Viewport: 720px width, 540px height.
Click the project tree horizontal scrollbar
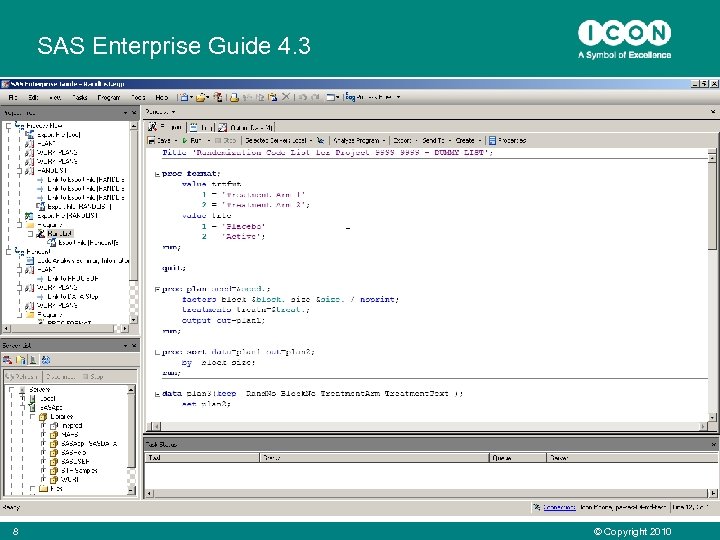pyautogui.click(x=66, y=328)
